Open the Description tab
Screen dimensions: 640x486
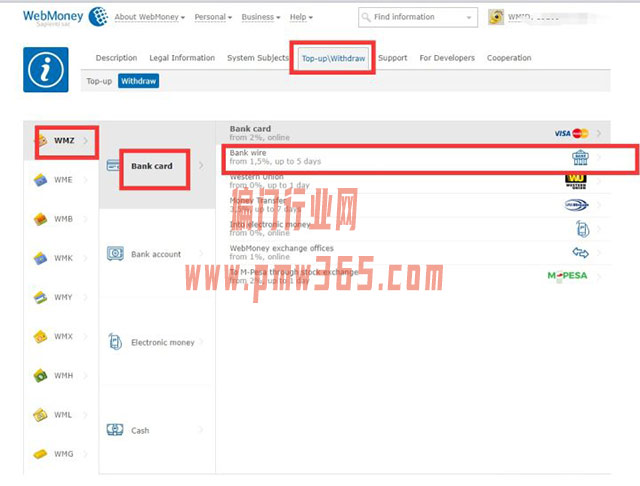(116, 58)
